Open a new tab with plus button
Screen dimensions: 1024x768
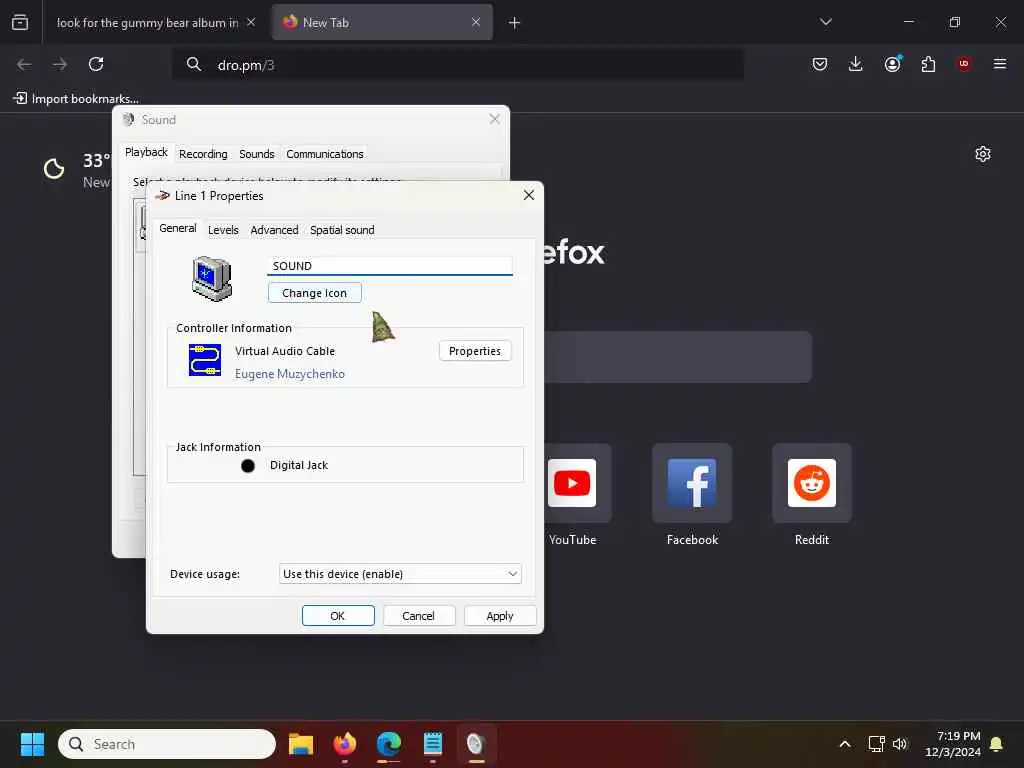[x=515, y=23]
